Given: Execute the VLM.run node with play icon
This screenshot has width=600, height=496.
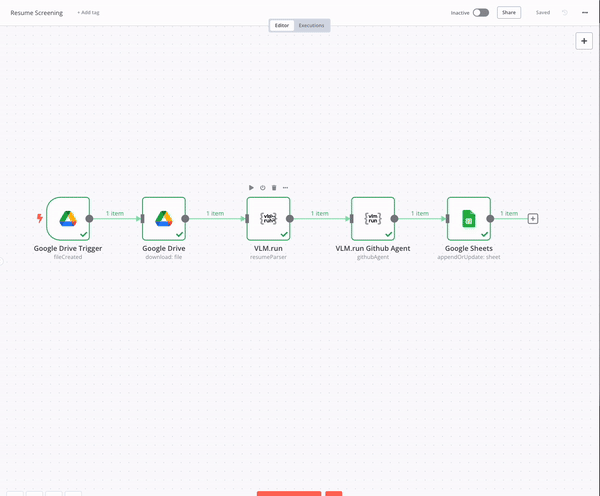Looking at the screenshot, I should coord(251,188).
